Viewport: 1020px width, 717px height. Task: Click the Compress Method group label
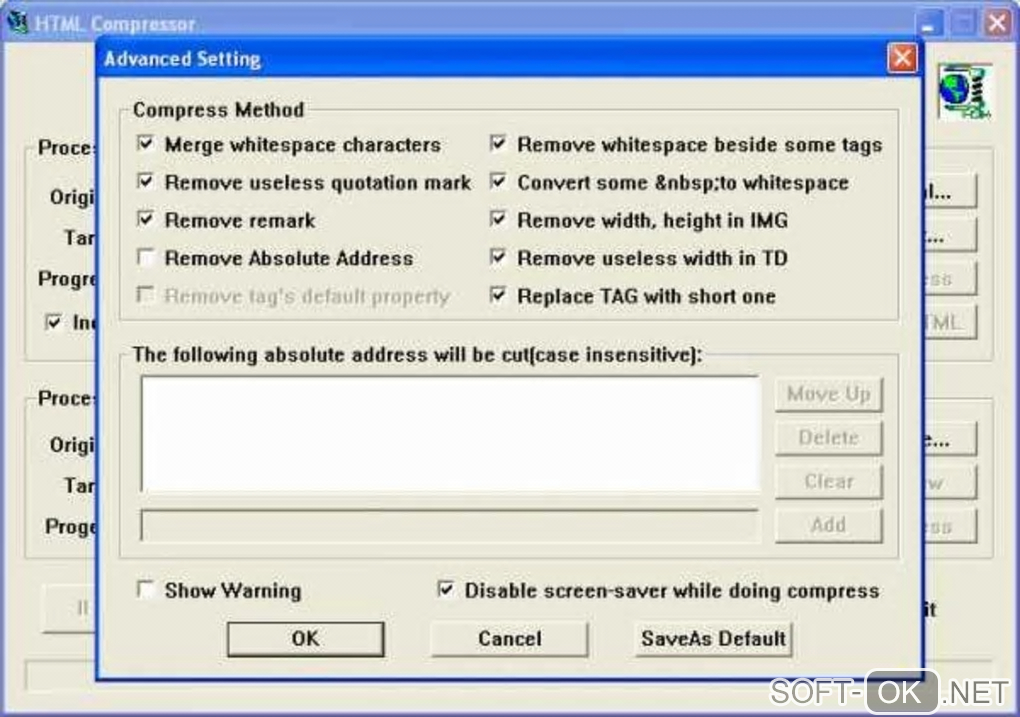tap(219, 109)
